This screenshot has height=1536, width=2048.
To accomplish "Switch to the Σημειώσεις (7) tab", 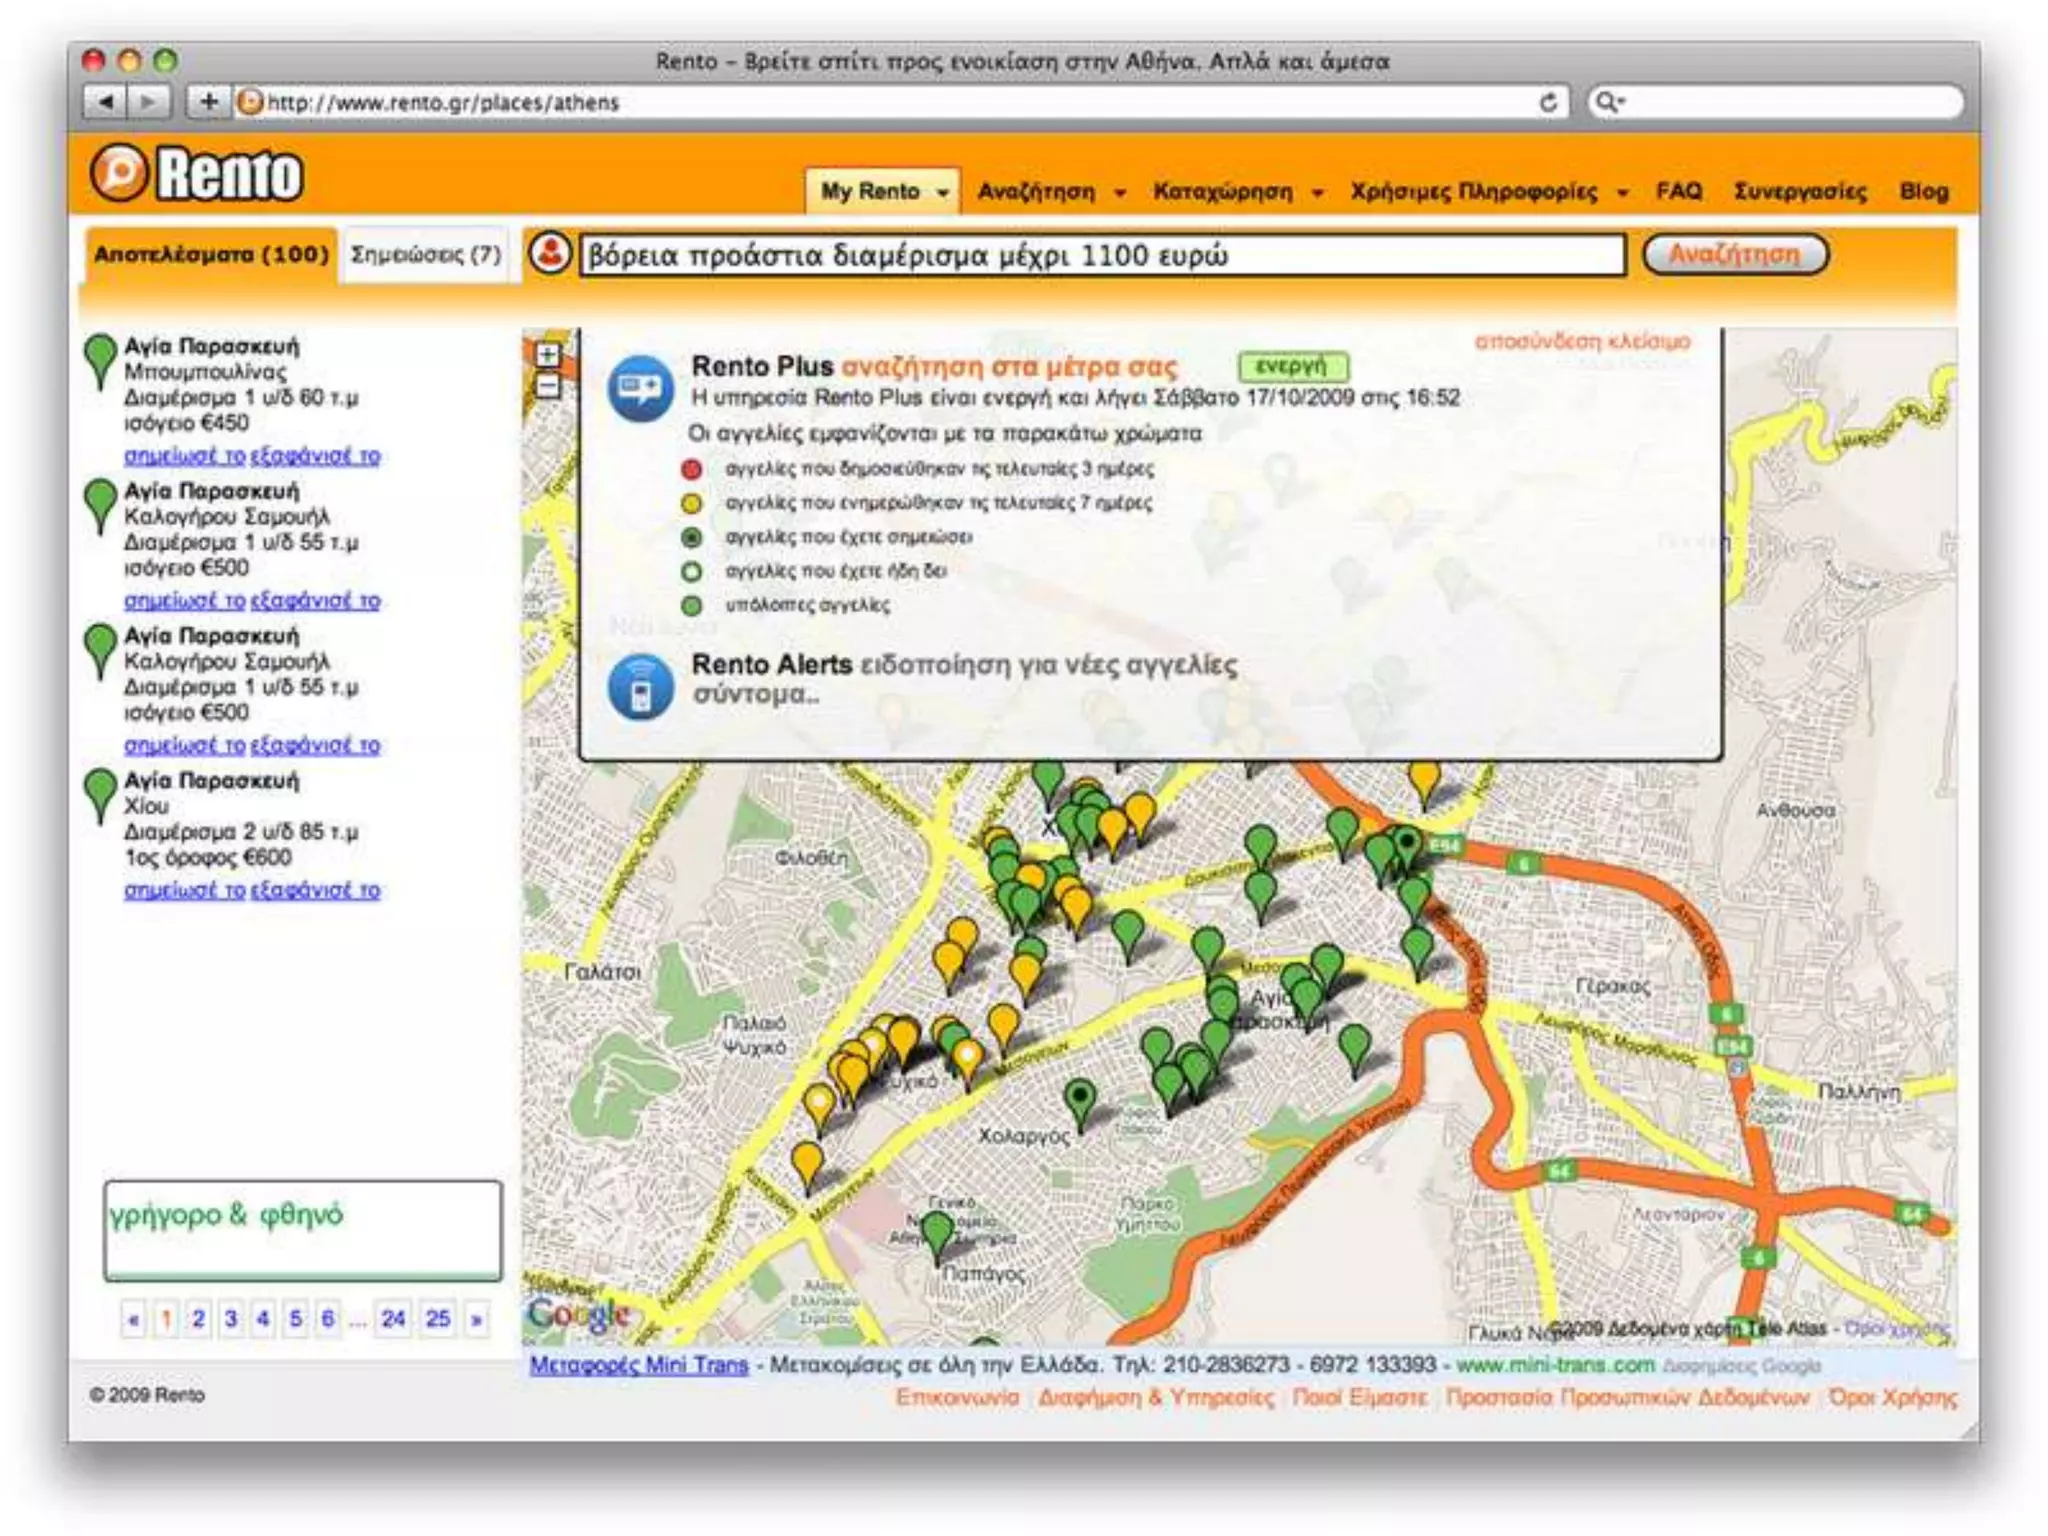I will pyautogui.click(x=425, y=254).
